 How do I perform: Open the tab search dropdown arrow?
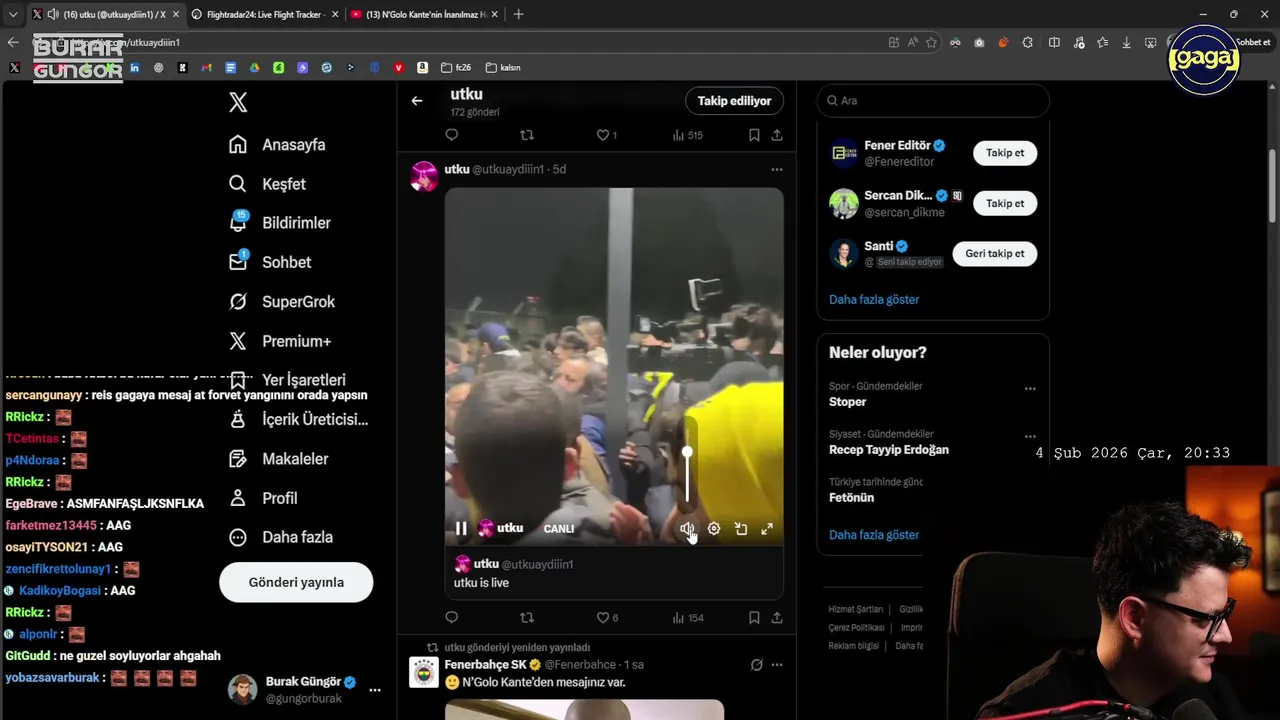(12, 14)
